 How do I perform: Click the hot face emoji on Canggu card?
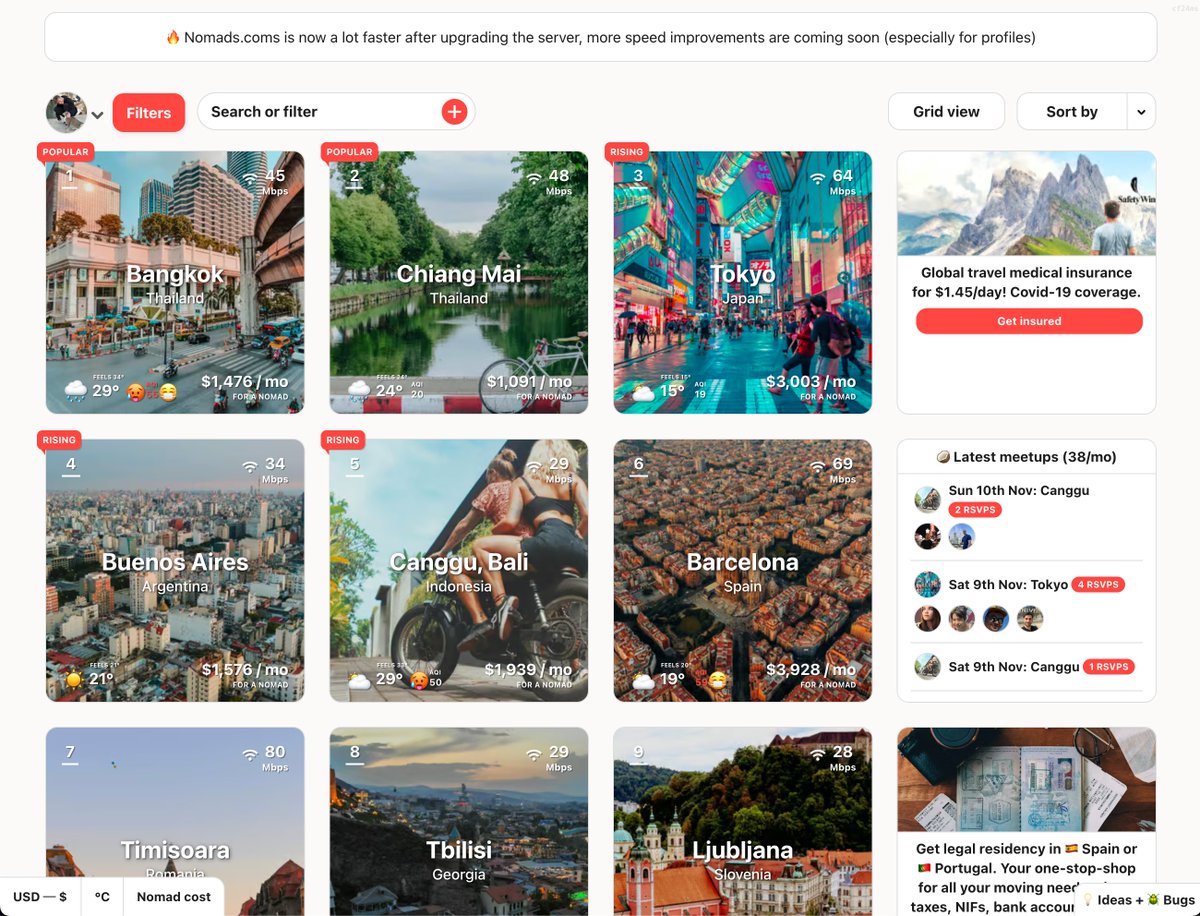[419, 681]
